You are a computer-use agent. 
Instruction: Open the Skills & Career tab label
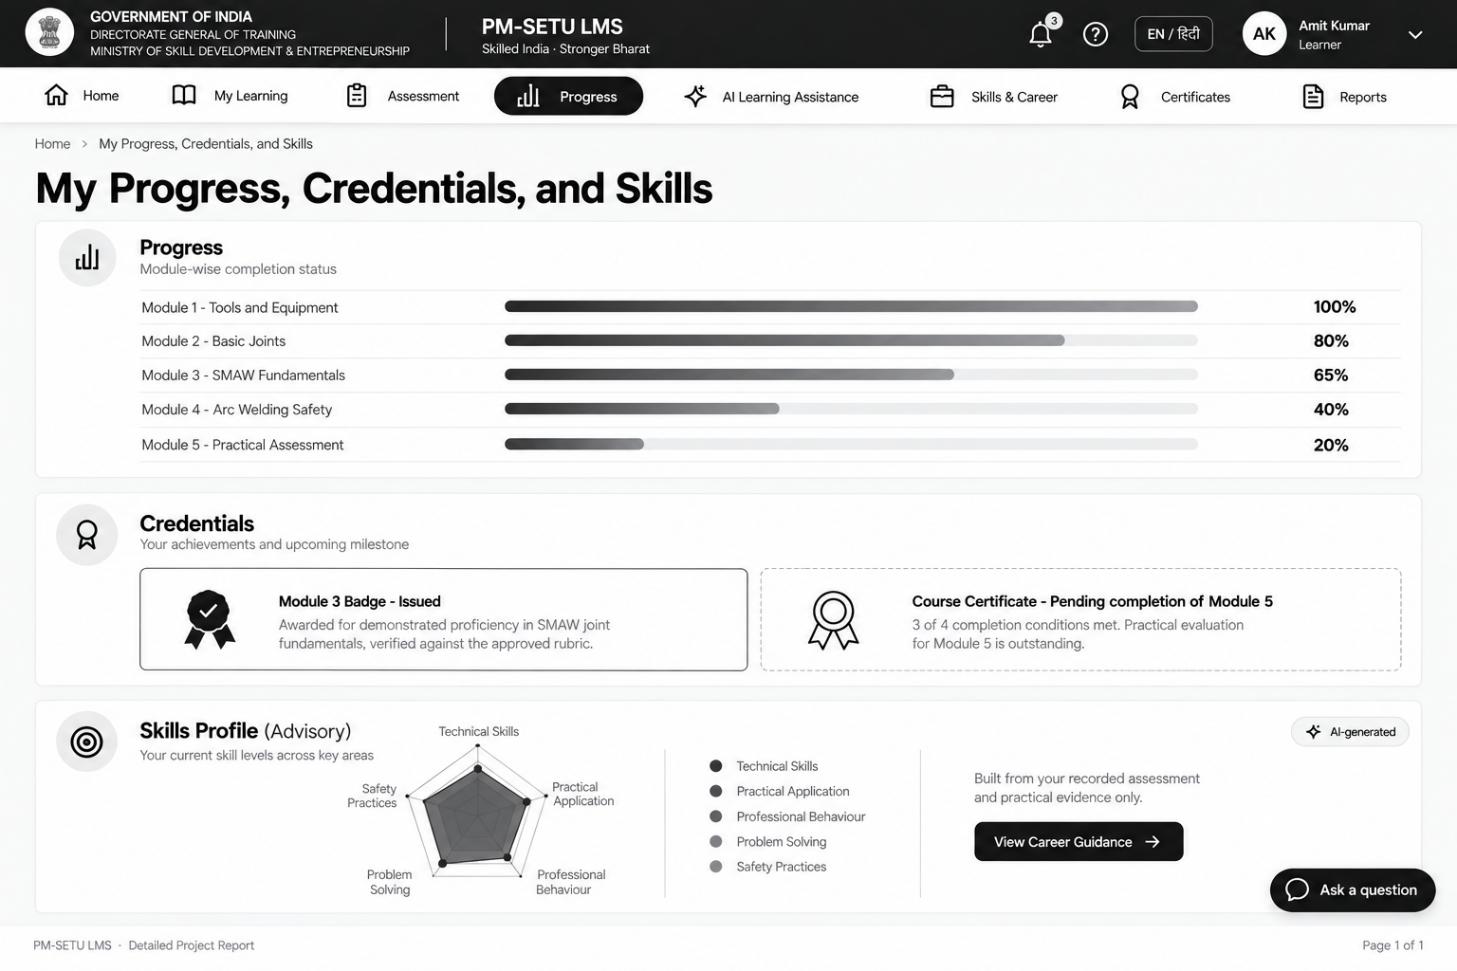click(x=1014, y=97)
